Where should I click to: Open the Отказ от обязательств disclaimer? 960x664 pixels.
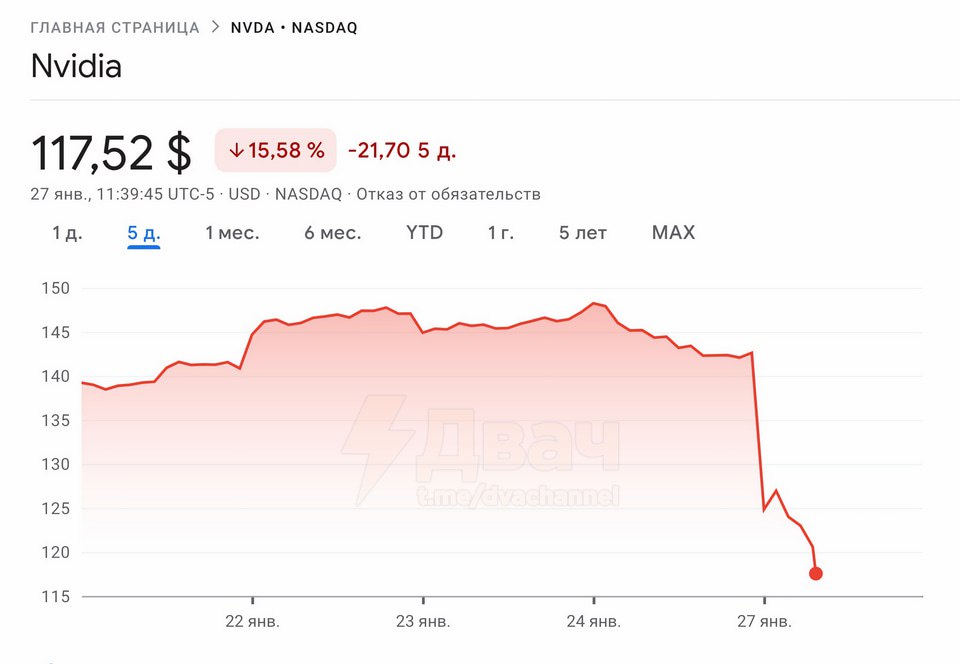[x=448, y=194]
